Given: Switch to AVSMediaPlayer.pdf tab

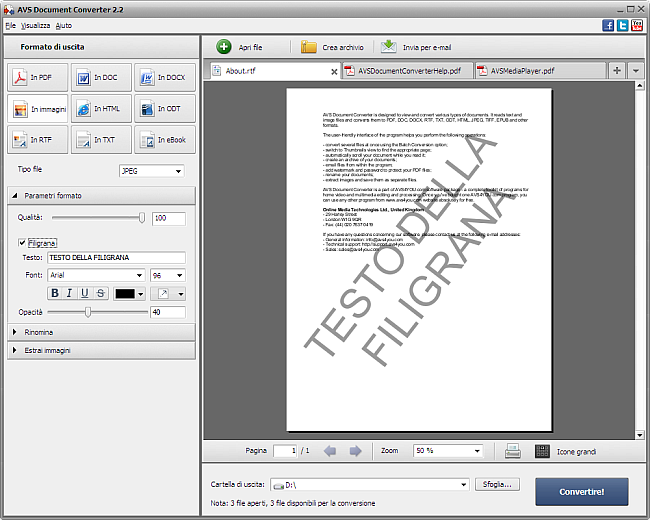Looking at the screenshot, I should (x=541, y=71).
